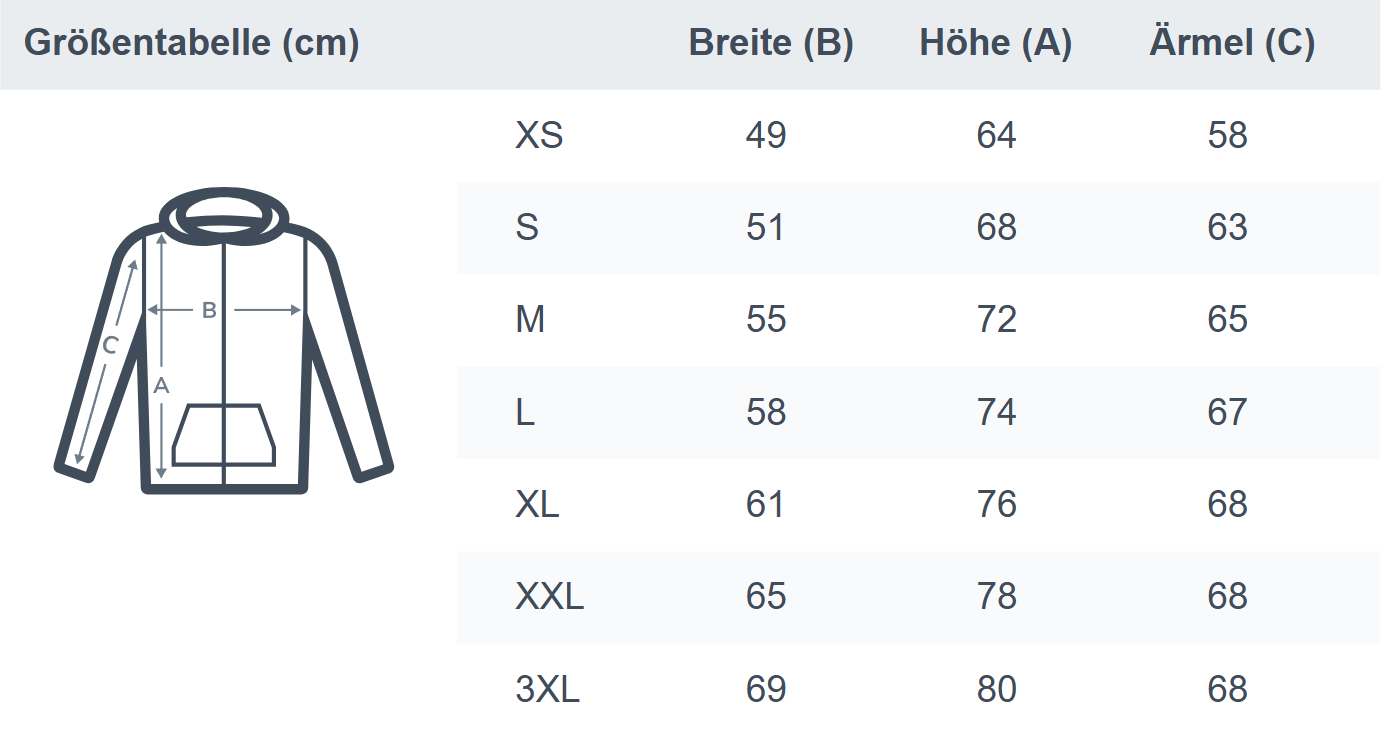Select the XS size row label

pyautogui.click(x=539, y=136)
